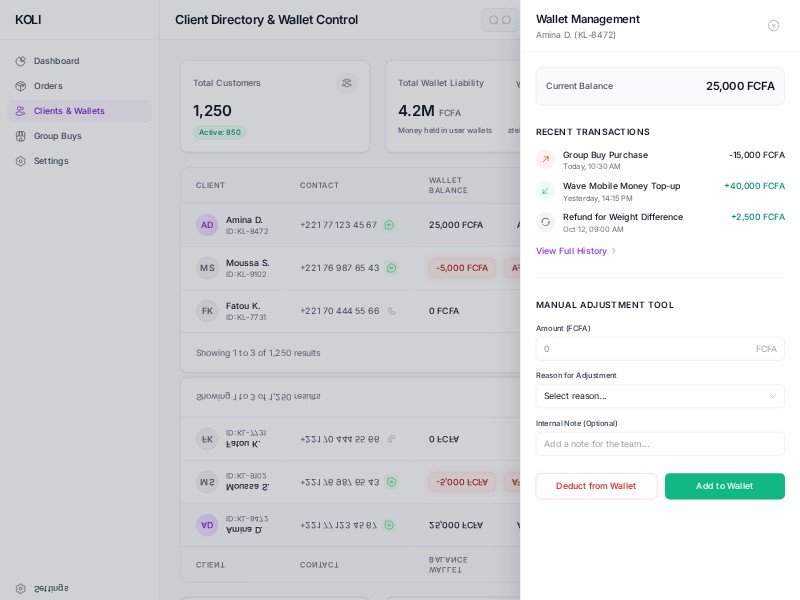The height and width of the screenshot is (600, 800).
Task: Click the customers icon on Total Customers card
Action: tap(347, 83)
